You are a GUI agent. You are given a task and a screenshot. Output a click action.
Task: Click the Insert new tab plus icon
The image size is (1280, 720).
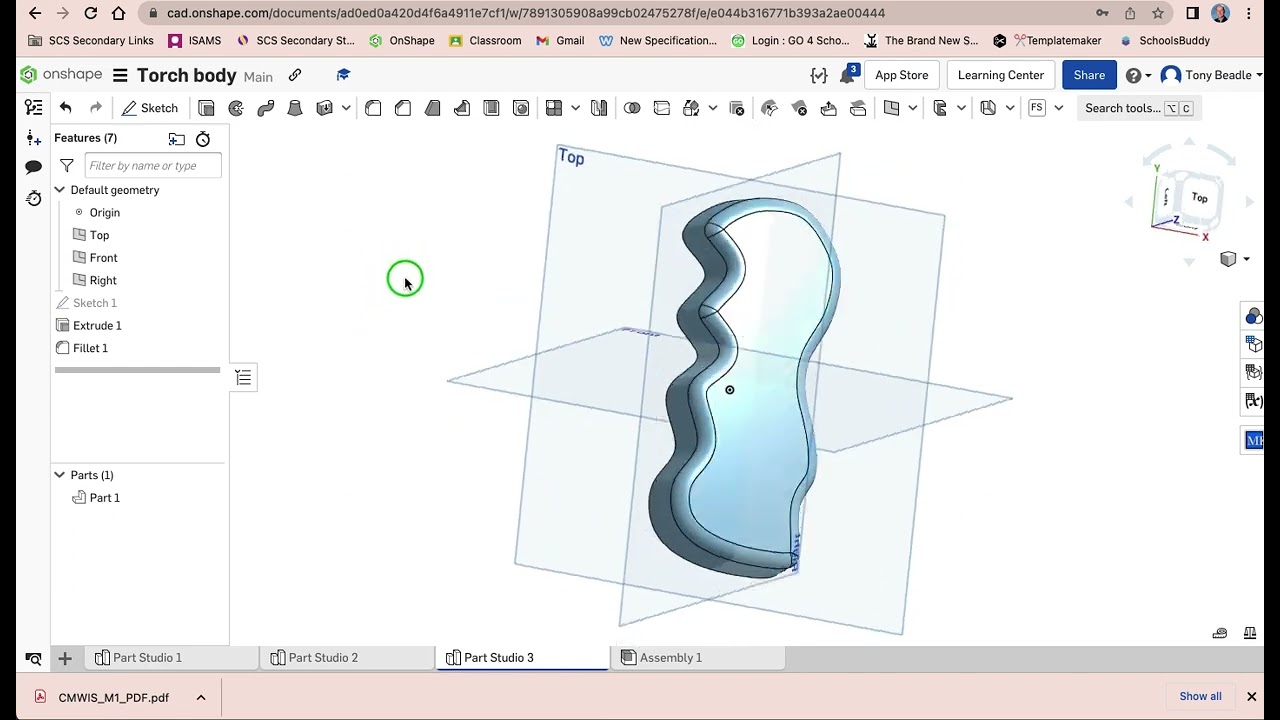click(x=64, y=658)
